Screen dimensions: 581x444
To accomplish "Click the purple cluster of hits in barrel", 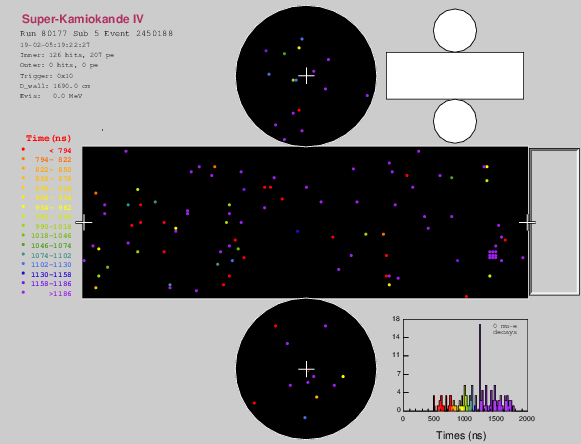I will pos(493,255).
